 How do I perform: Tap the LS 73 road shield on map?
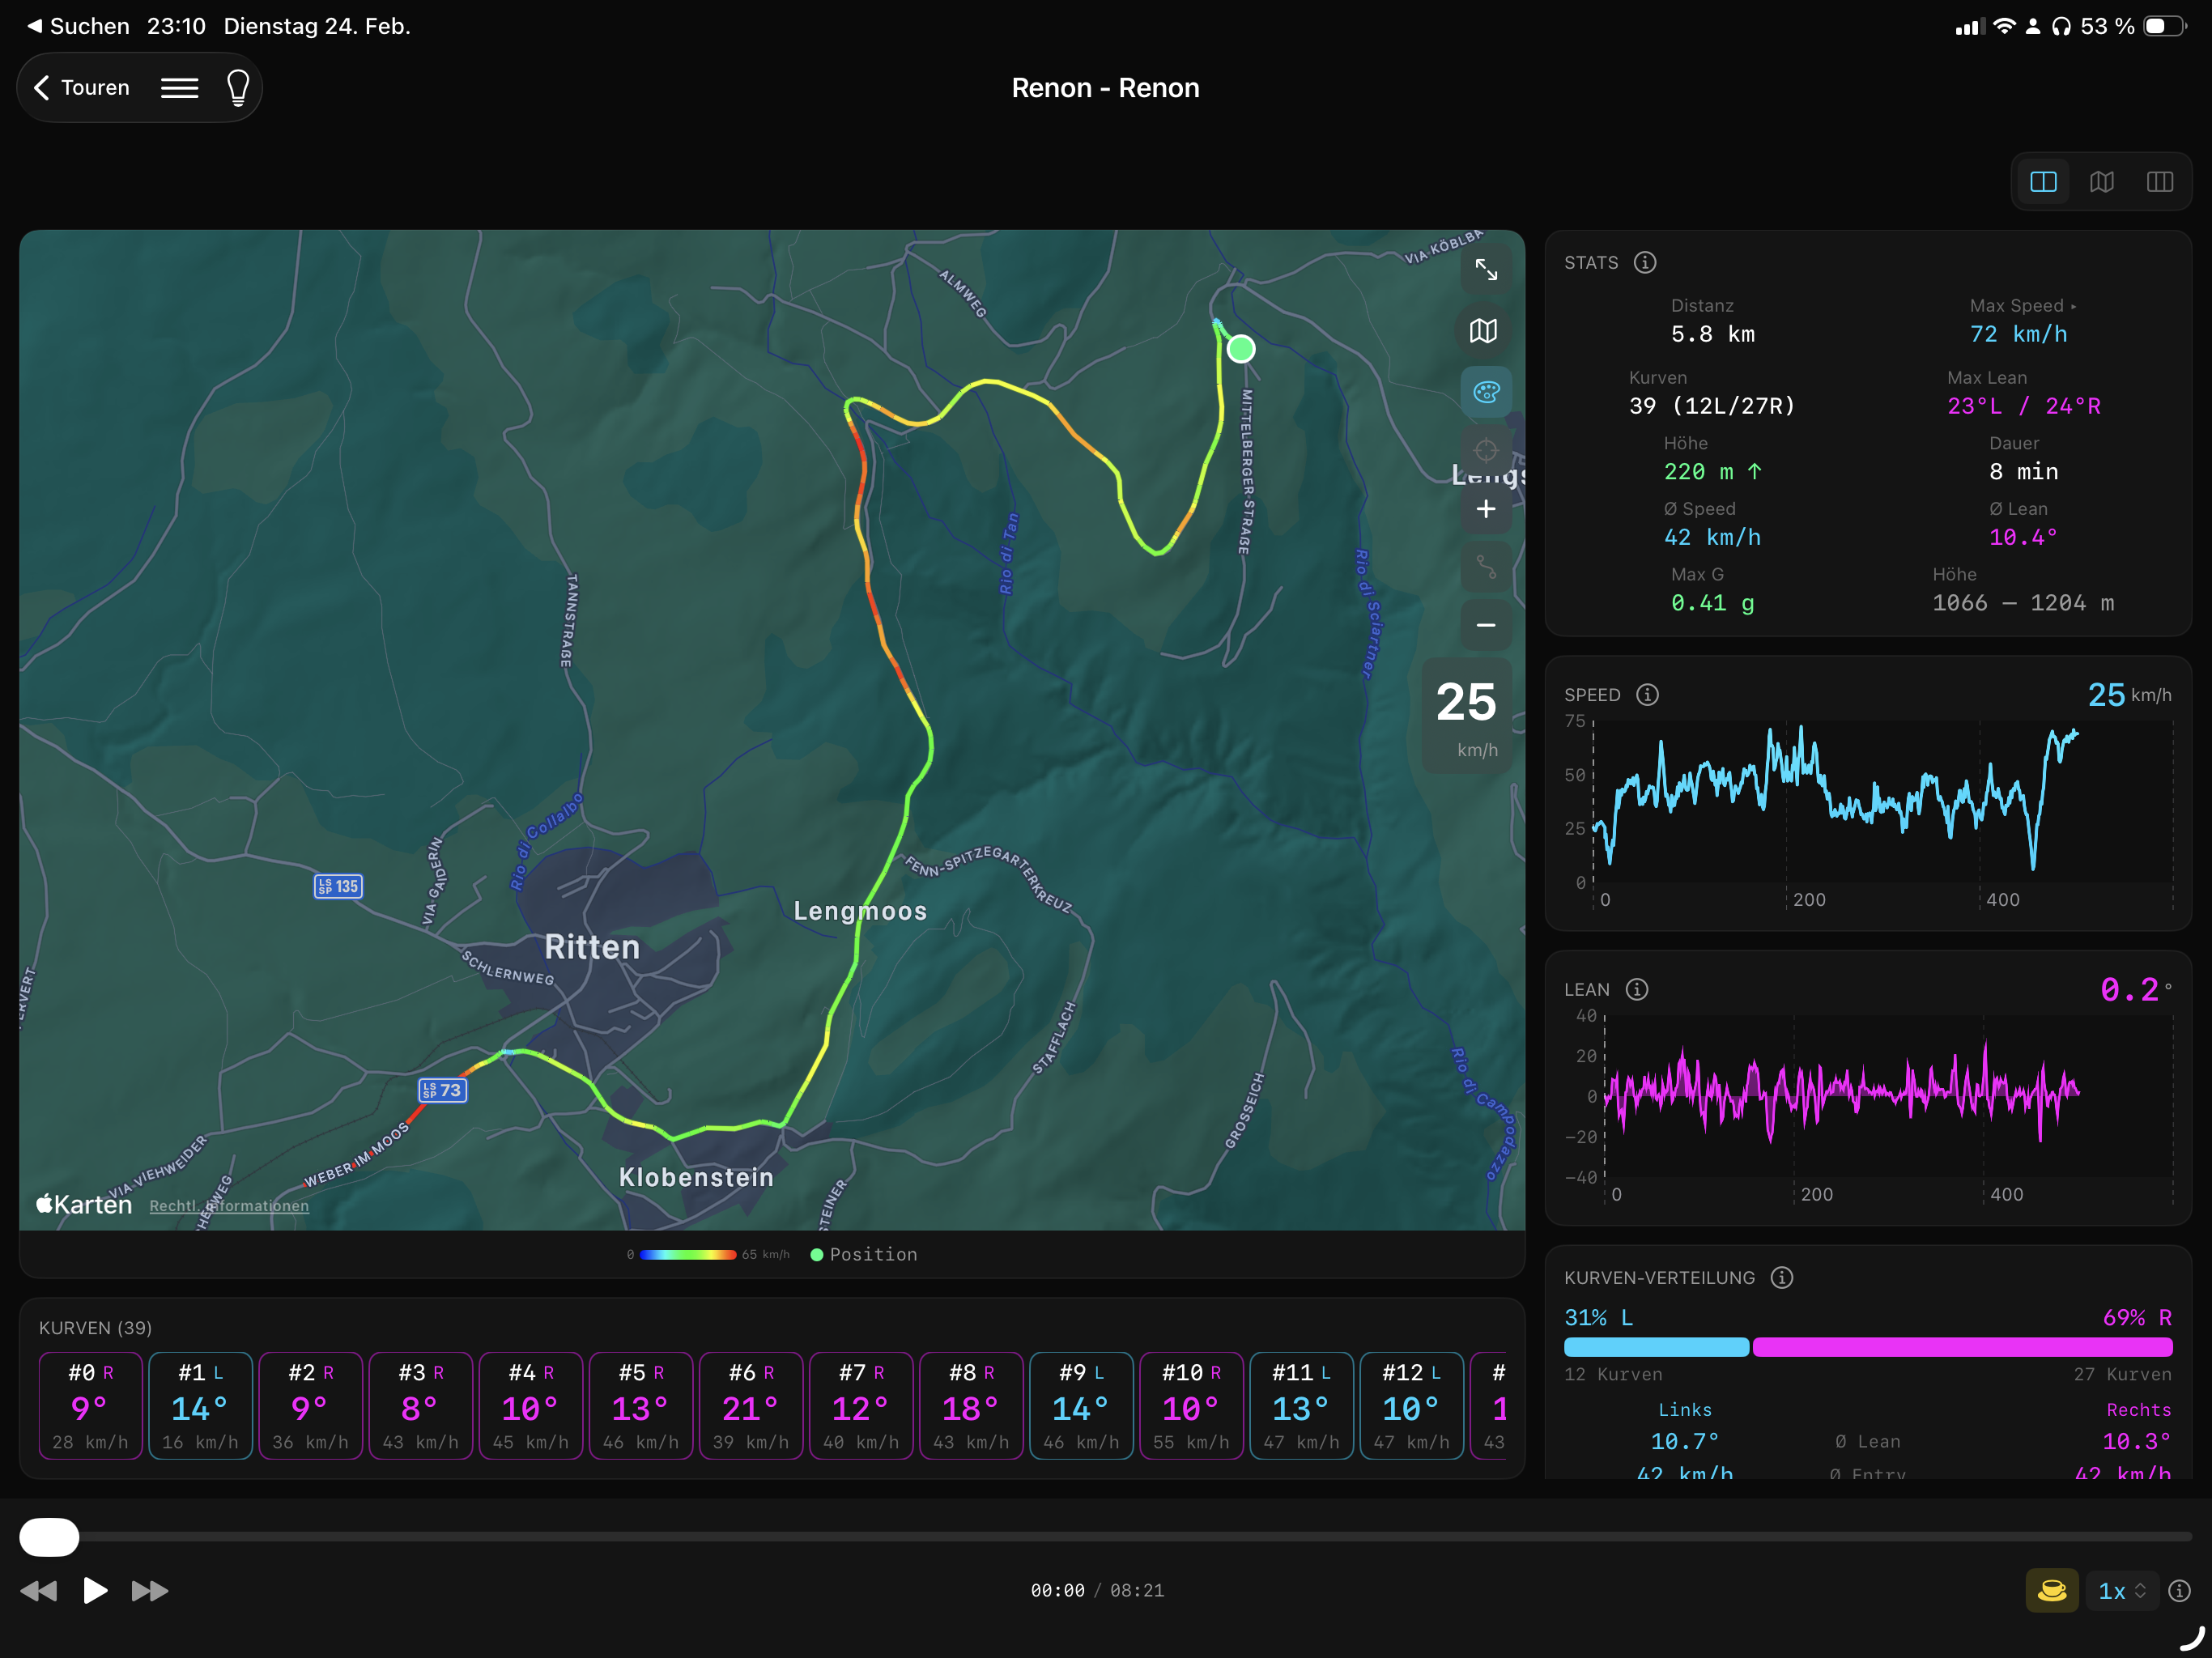(x=442, y=1090)
